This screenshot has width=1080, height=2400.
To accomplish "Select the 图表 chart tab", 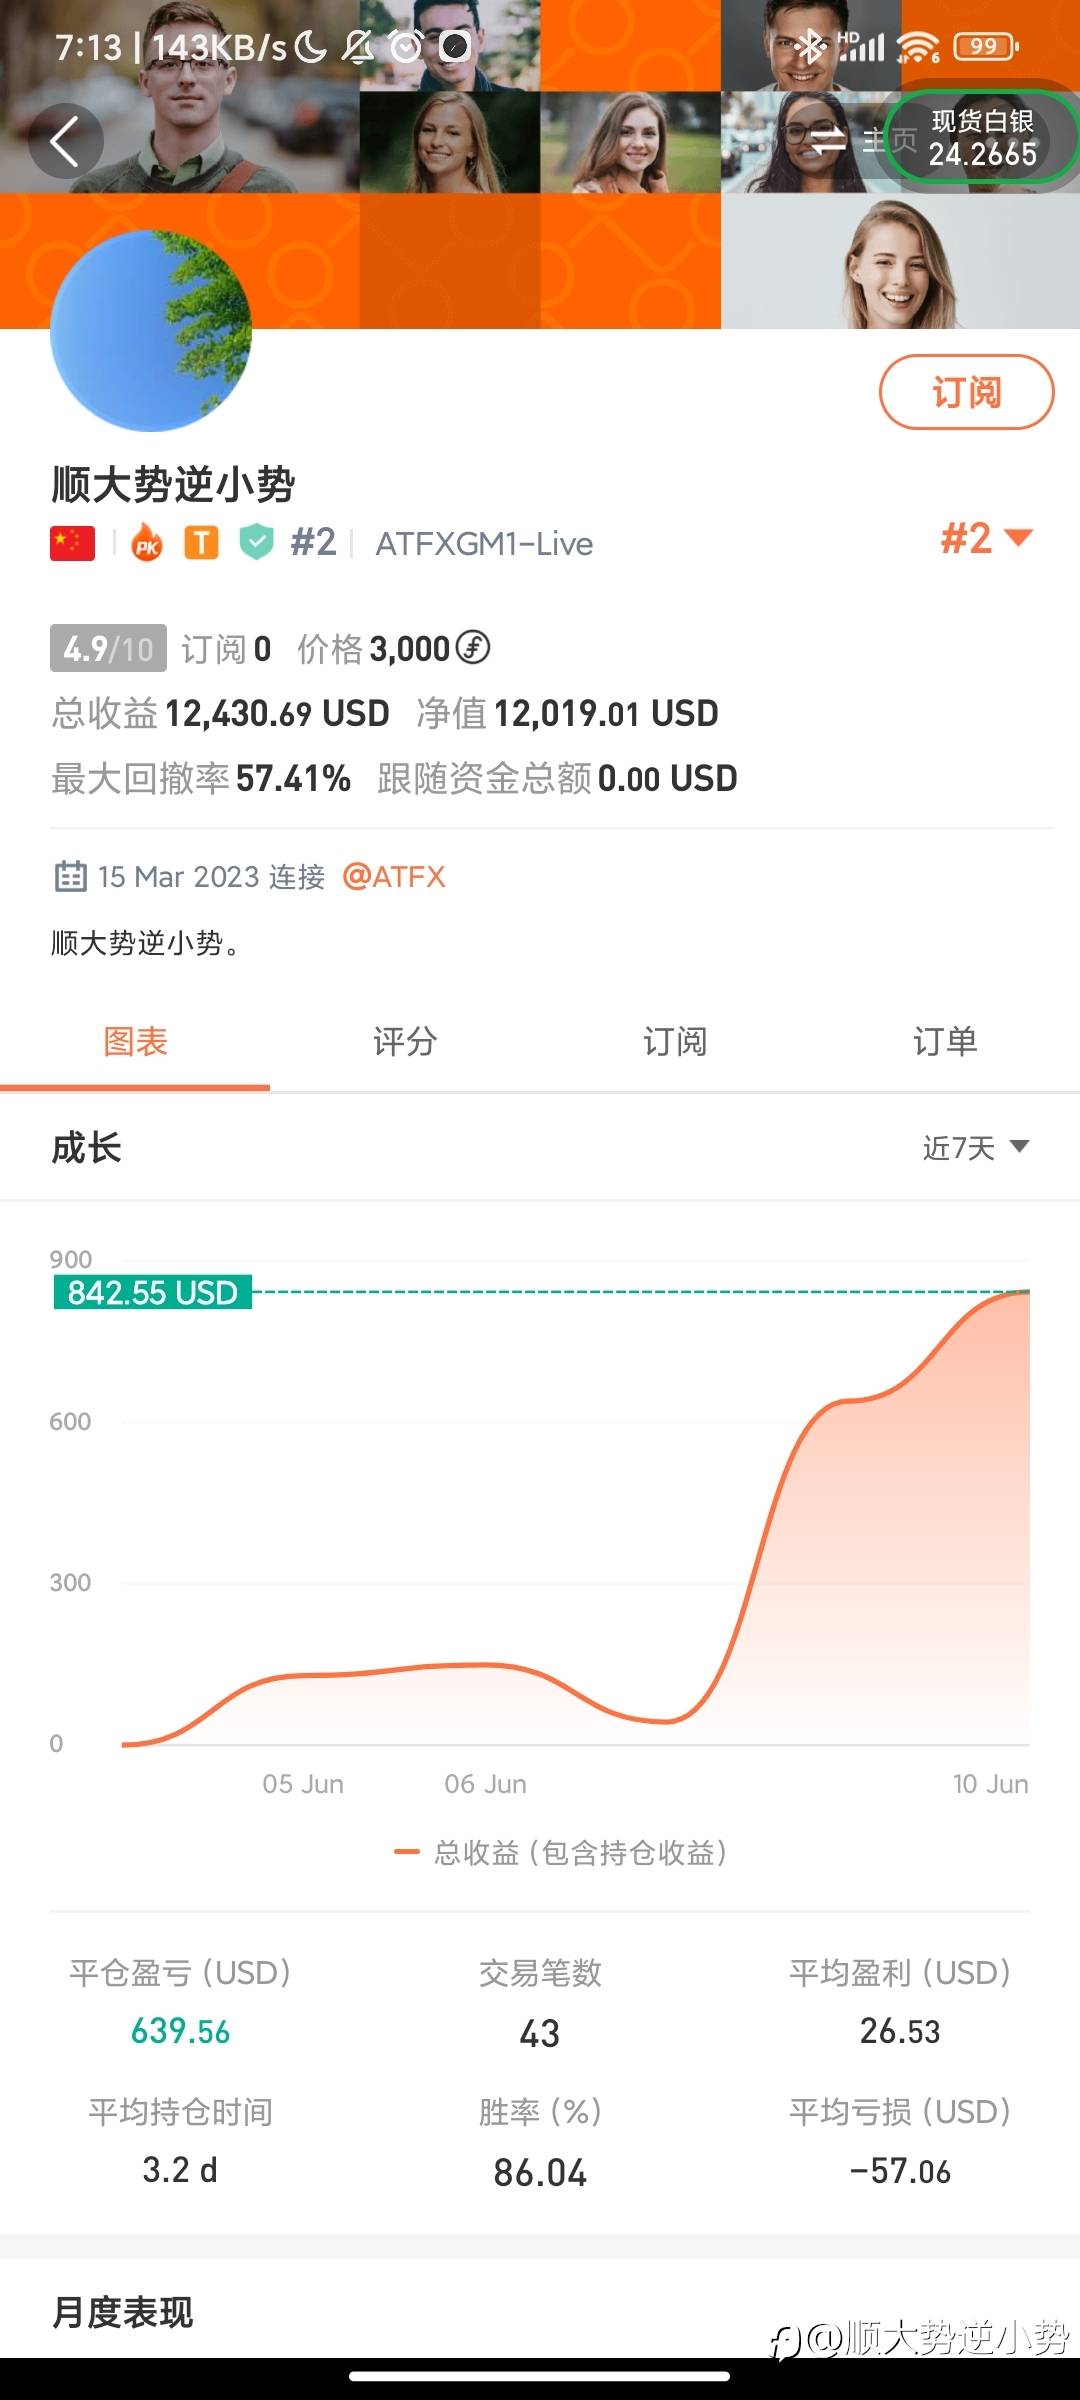I will [x=135, y=1042].
